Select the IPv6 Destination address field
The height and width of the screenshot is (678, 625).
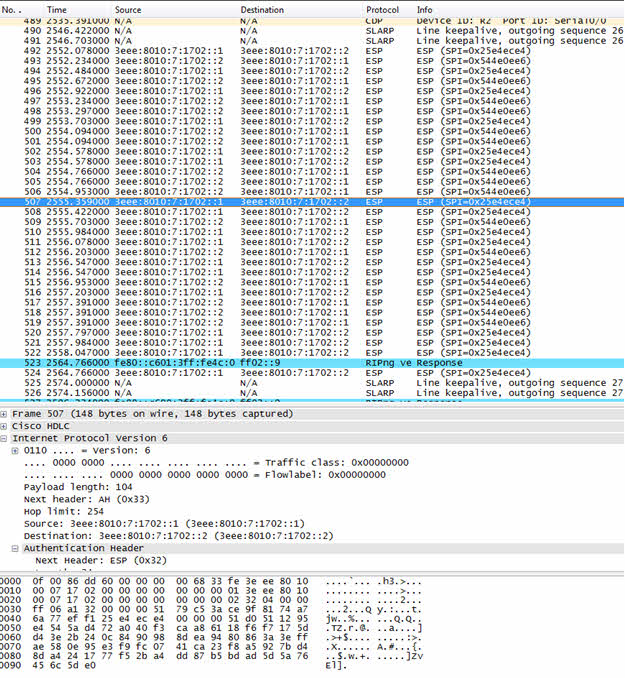[178, 536]
